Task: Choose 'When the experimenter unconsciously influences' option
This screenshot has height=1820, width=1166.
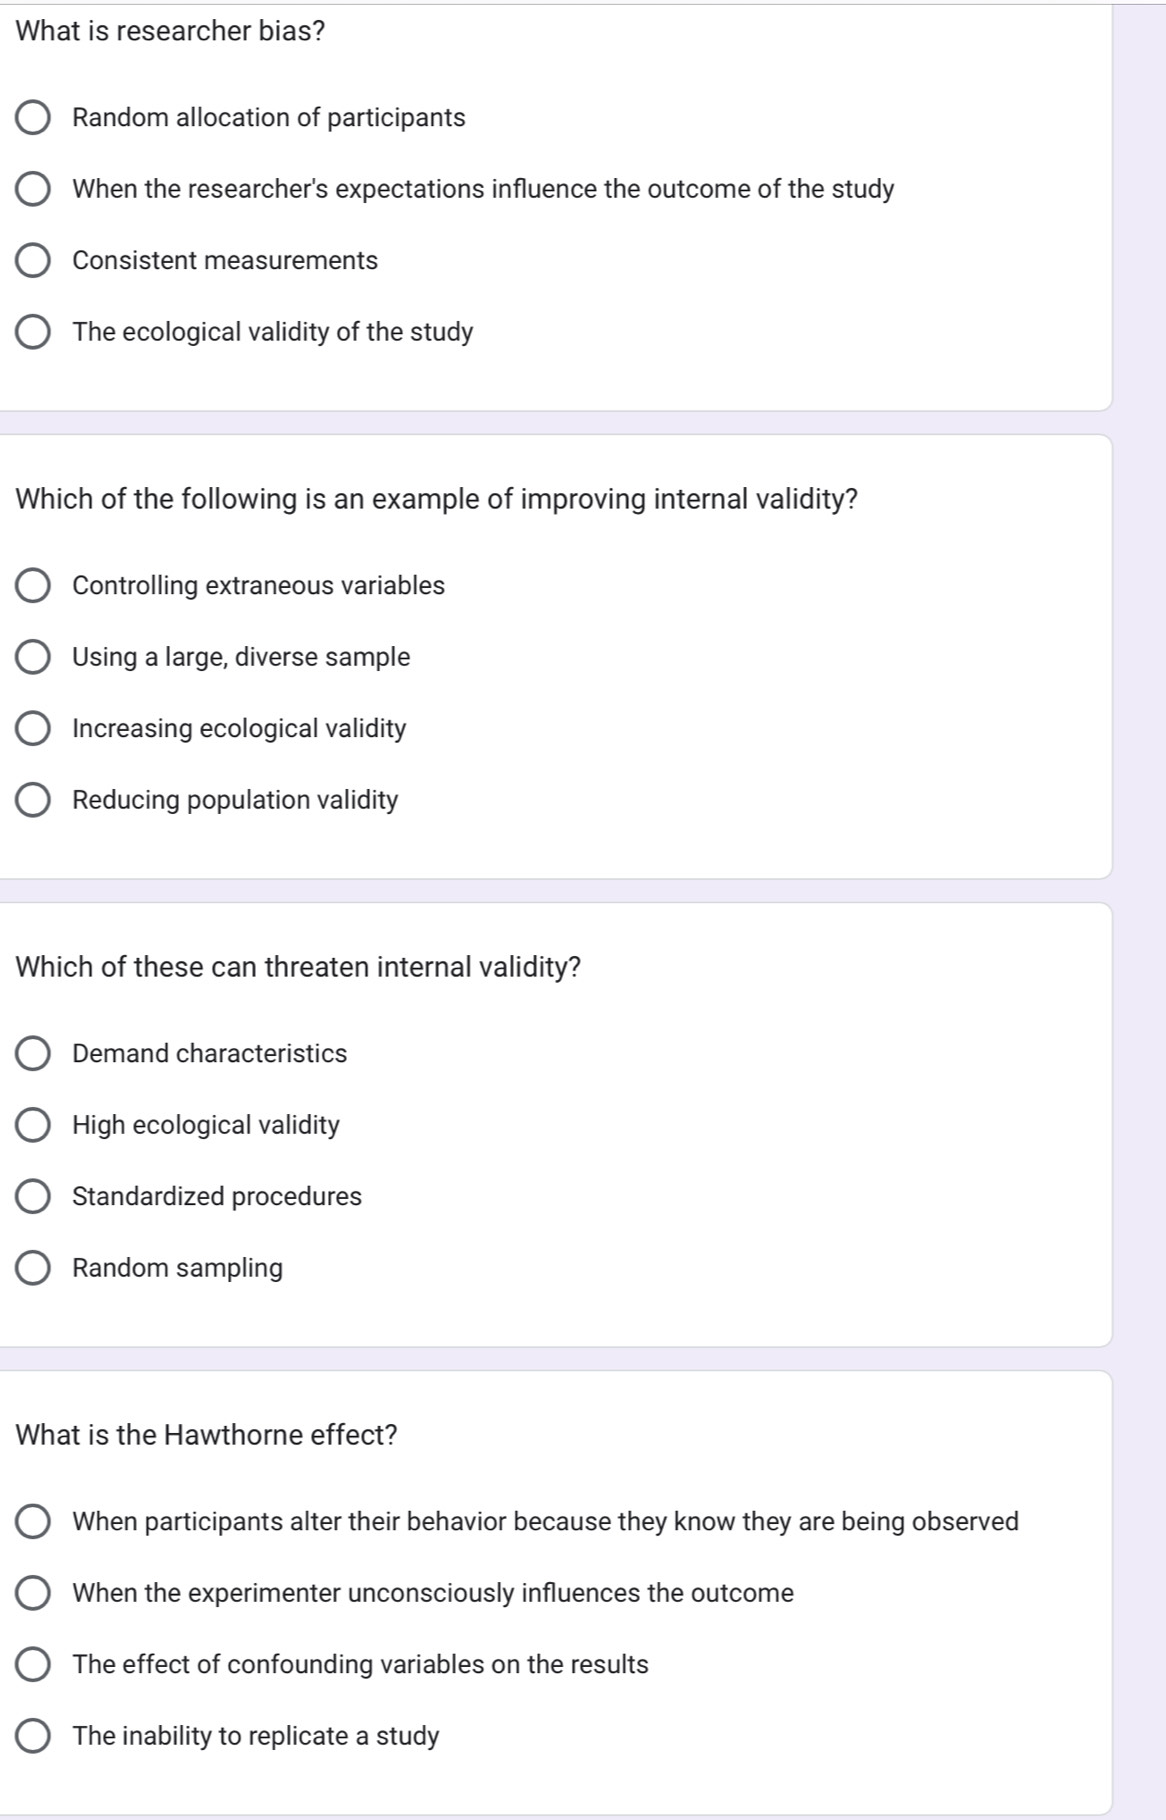Action: pos(33,1593)
